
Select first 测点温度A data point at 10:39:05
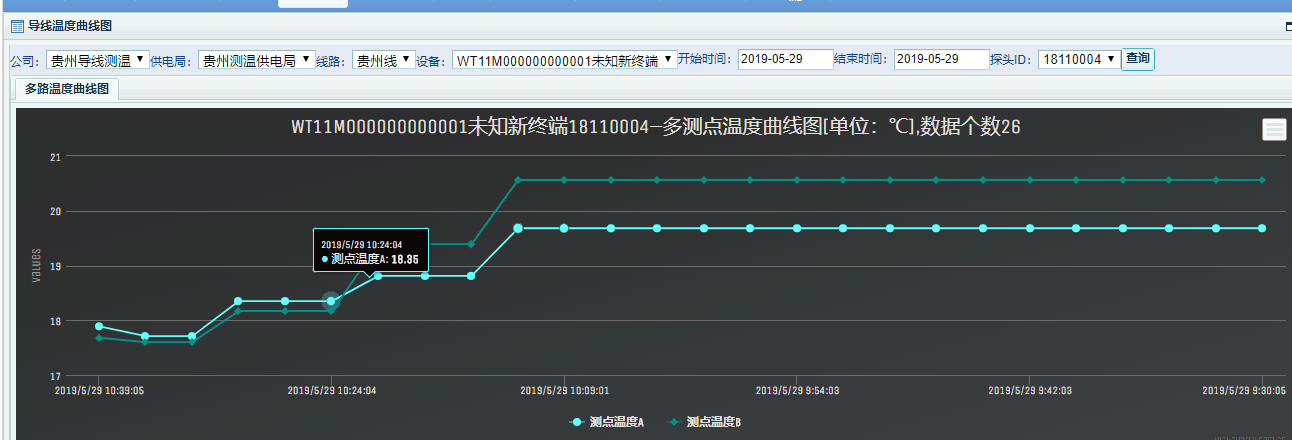pos(99,326)
